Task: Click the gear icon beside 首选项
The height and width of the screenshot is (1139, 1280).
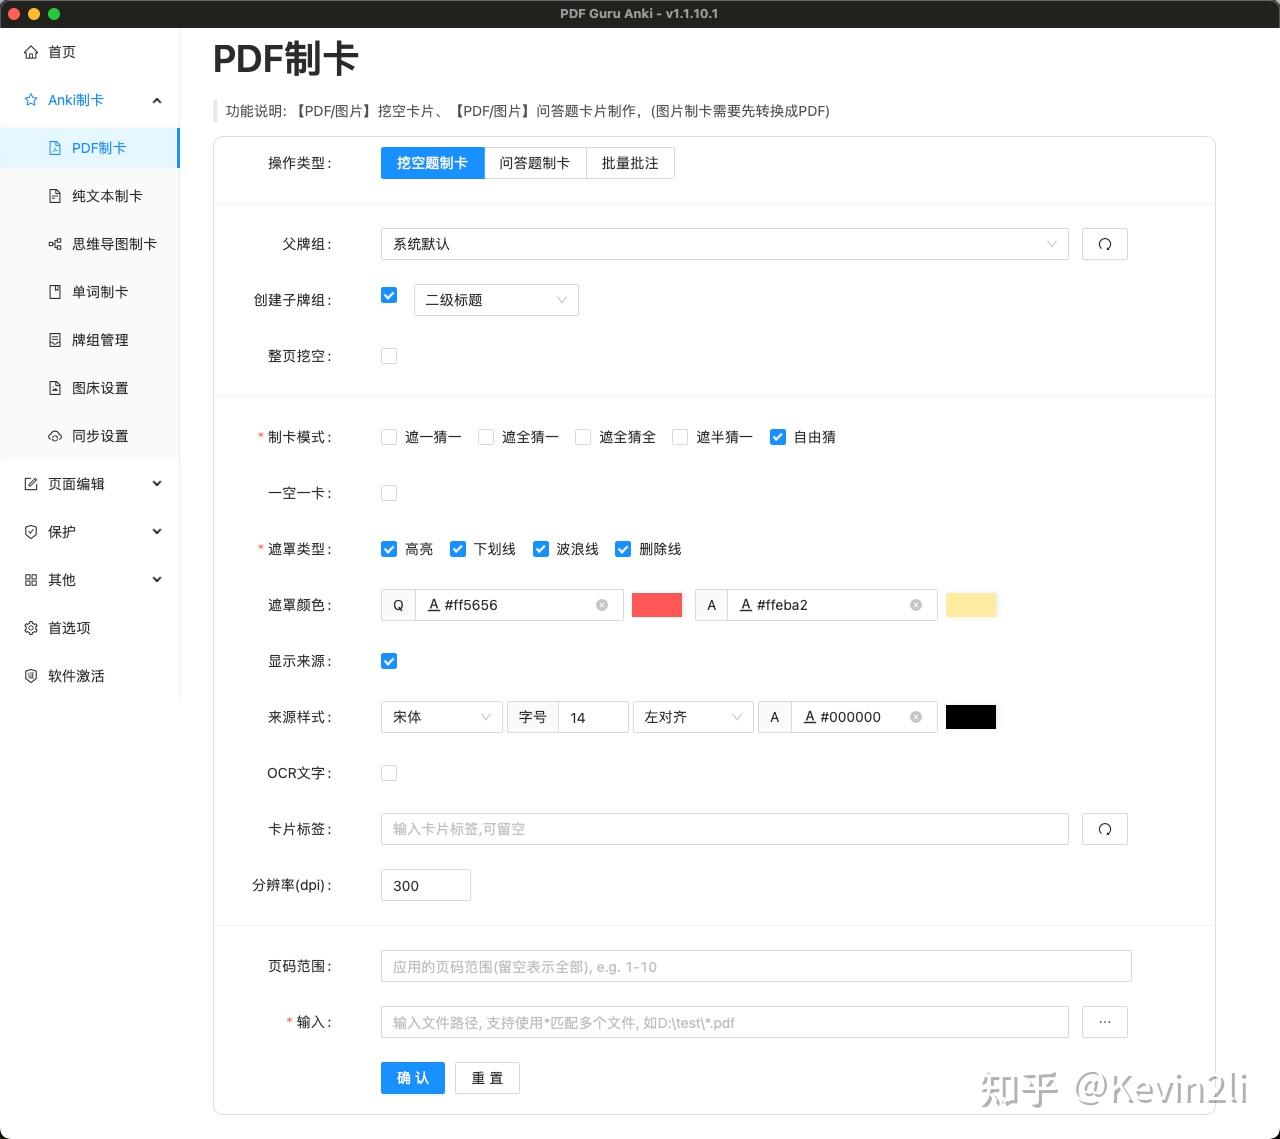Action: point(31,628)
